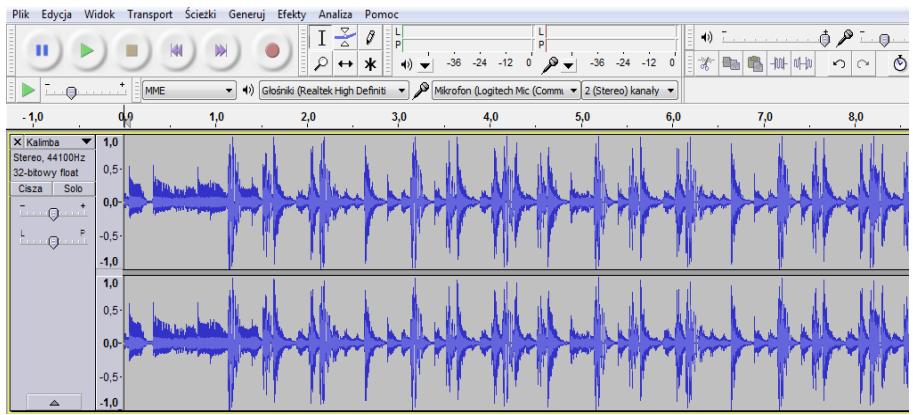Open the Ścieżki menu
913x415 pixels.
tap(200, 15)
